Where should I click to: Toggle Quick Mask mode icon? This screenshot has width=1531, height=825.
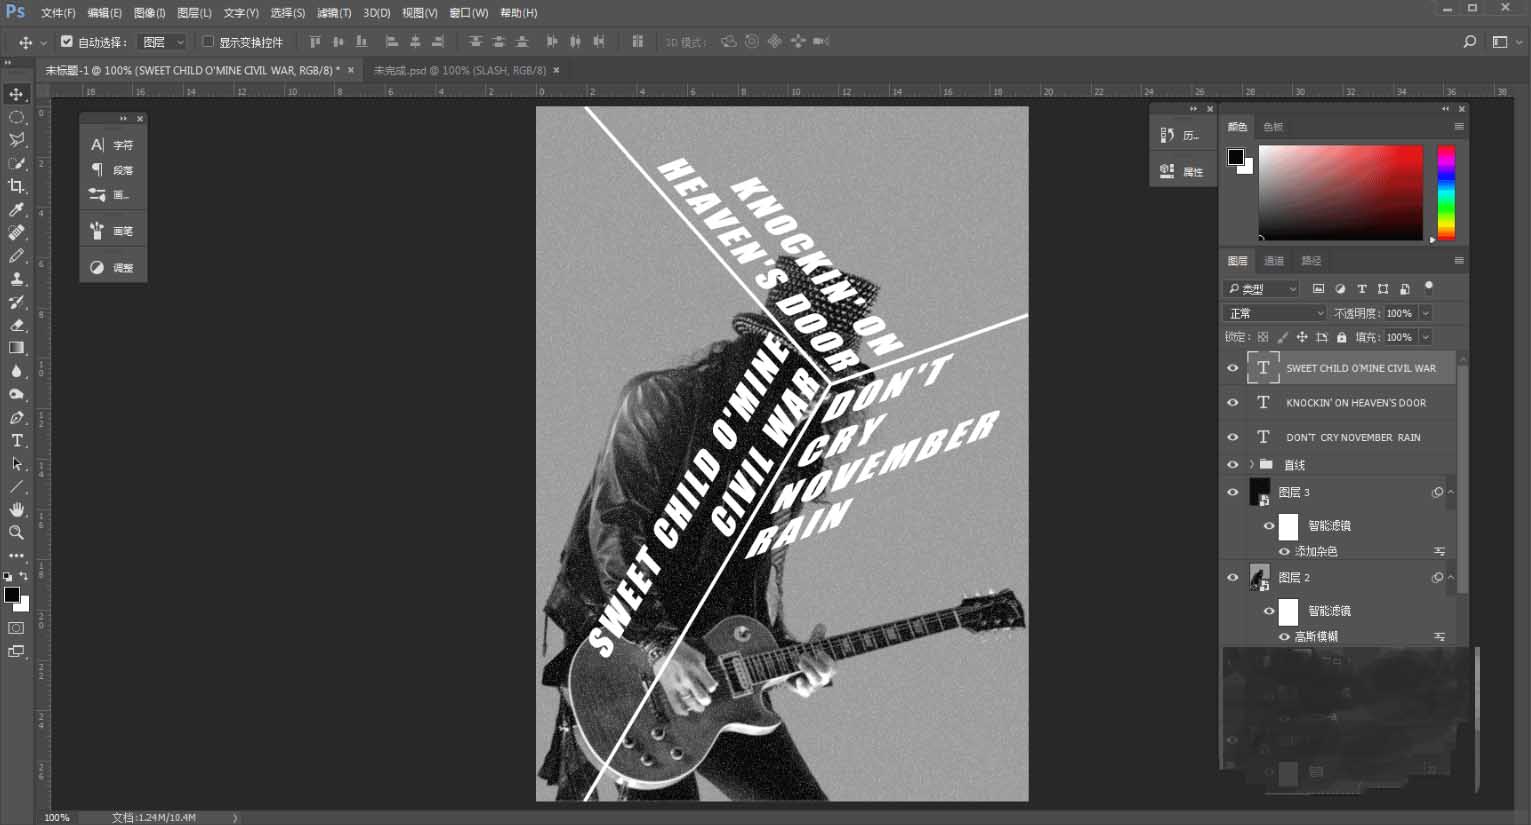coord(16,628)
